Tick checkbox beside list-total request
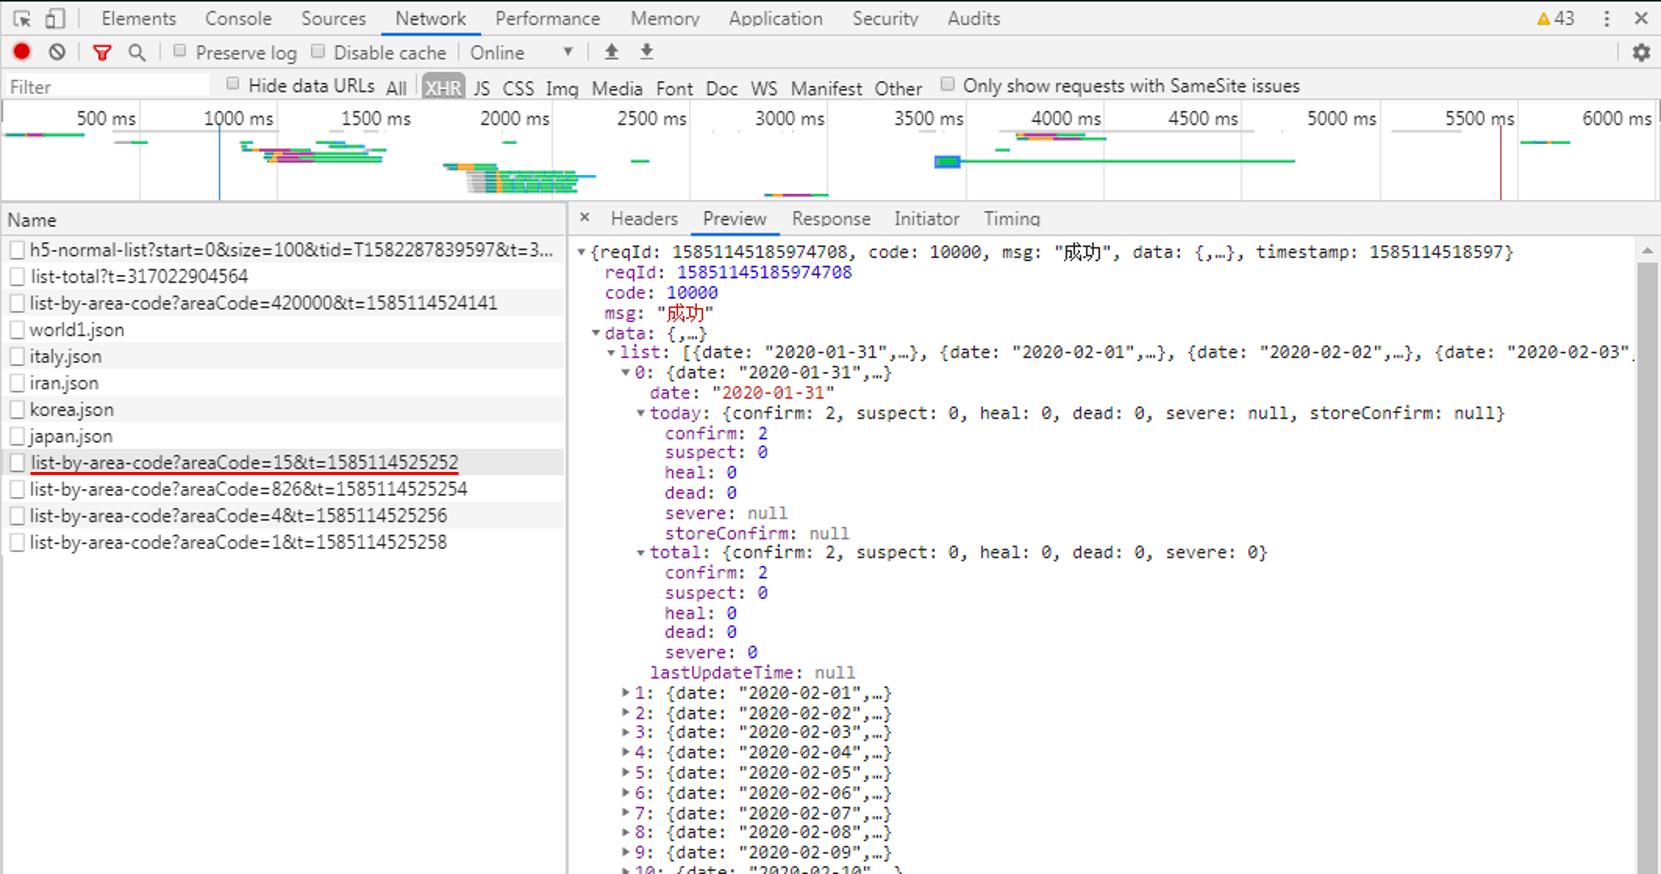1661x874 pixels. click(x=17, y=276)
